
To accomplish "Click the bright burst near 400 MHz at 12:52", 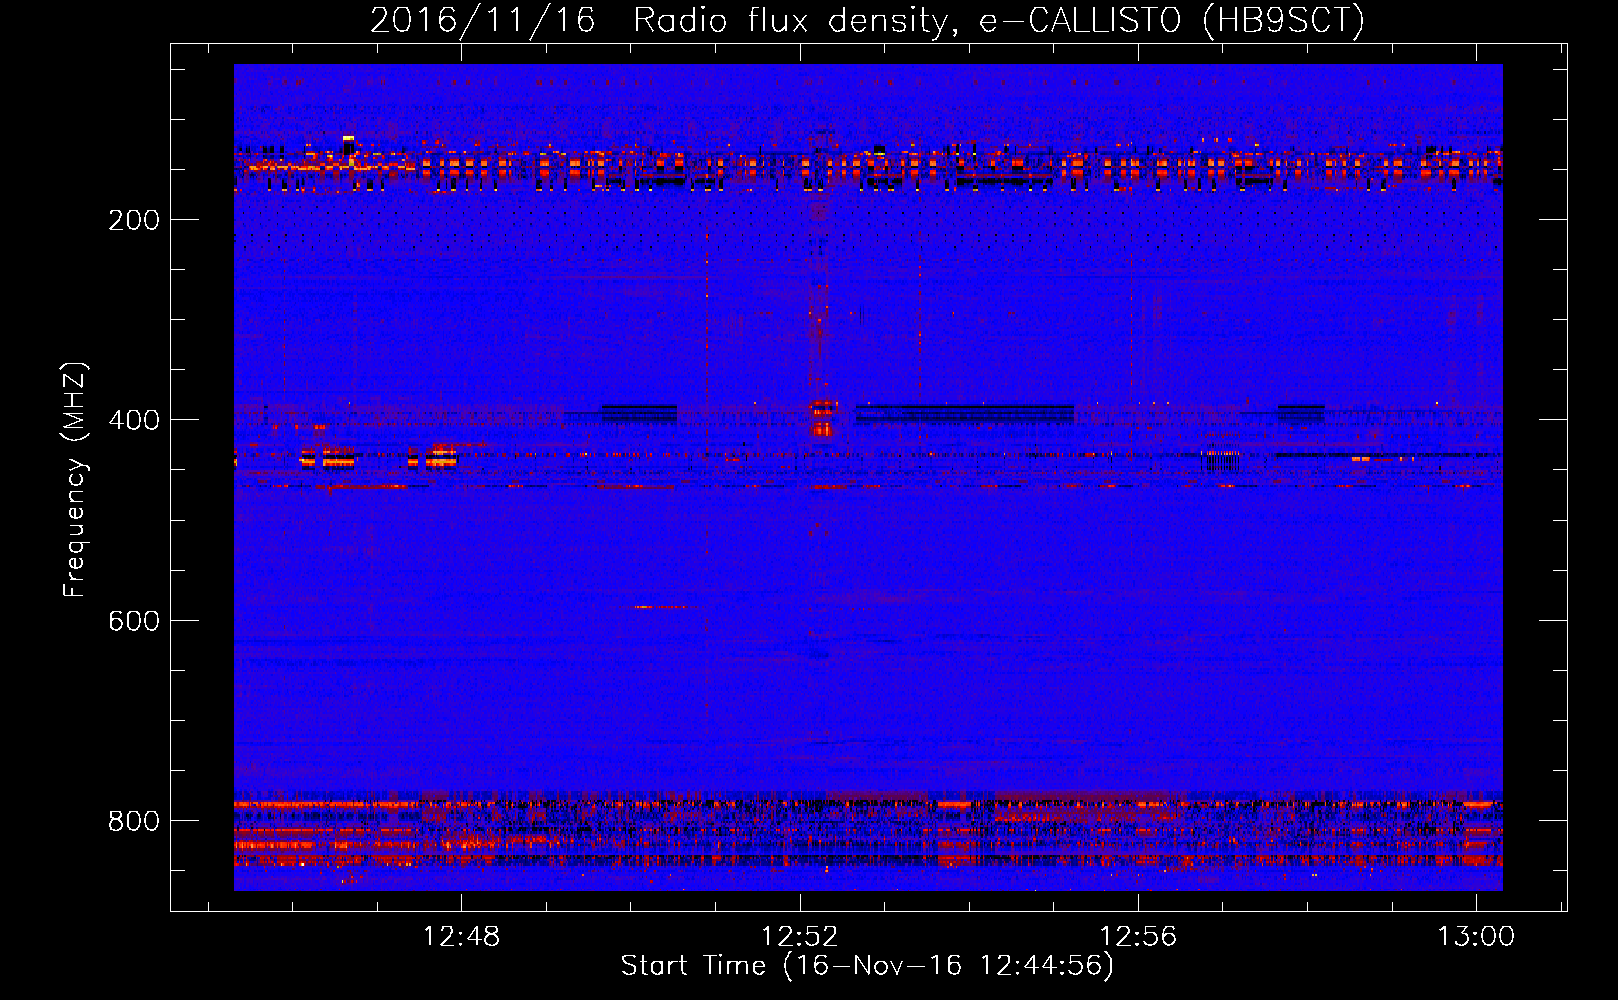I will [x=822, y=418].
